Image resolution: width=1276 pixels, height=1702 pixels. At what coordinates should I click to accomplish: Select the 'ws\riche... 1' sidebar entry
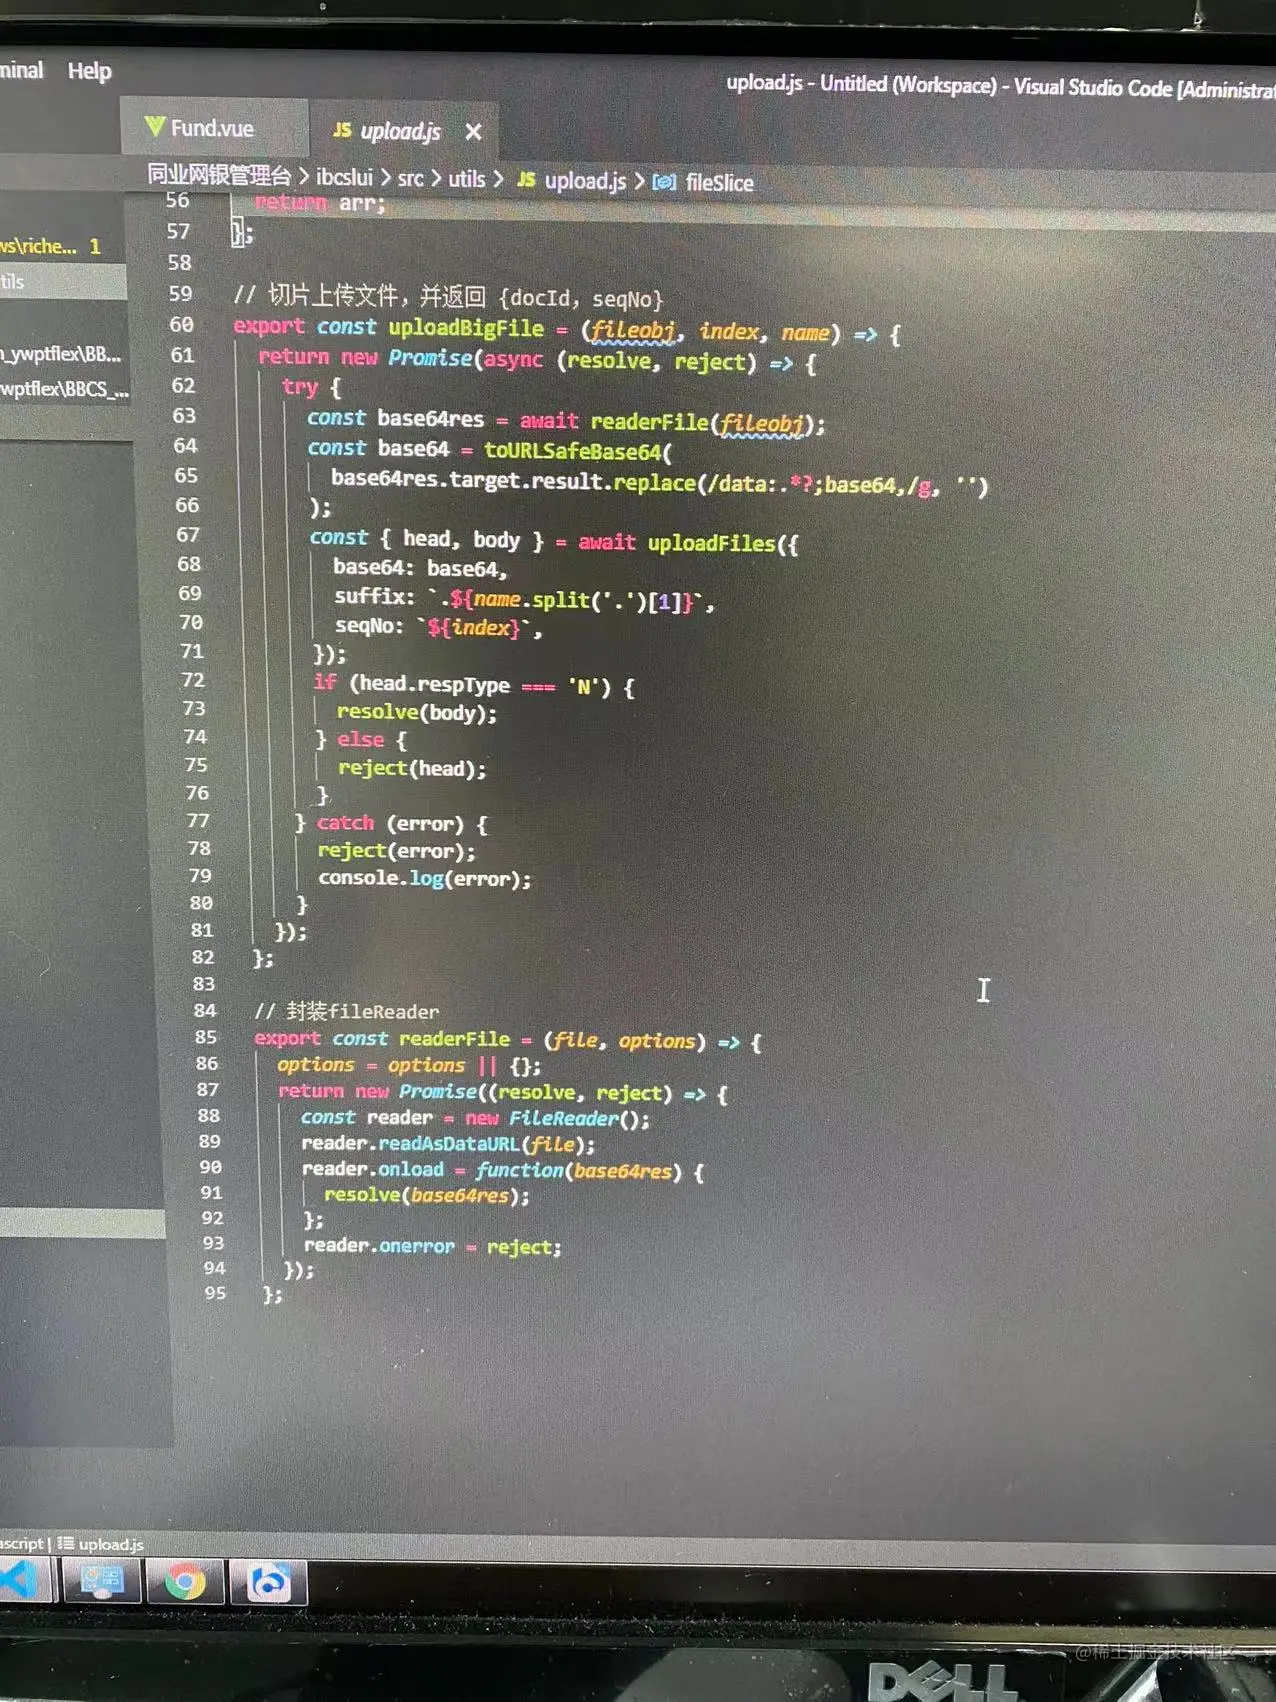coord(50,246)
